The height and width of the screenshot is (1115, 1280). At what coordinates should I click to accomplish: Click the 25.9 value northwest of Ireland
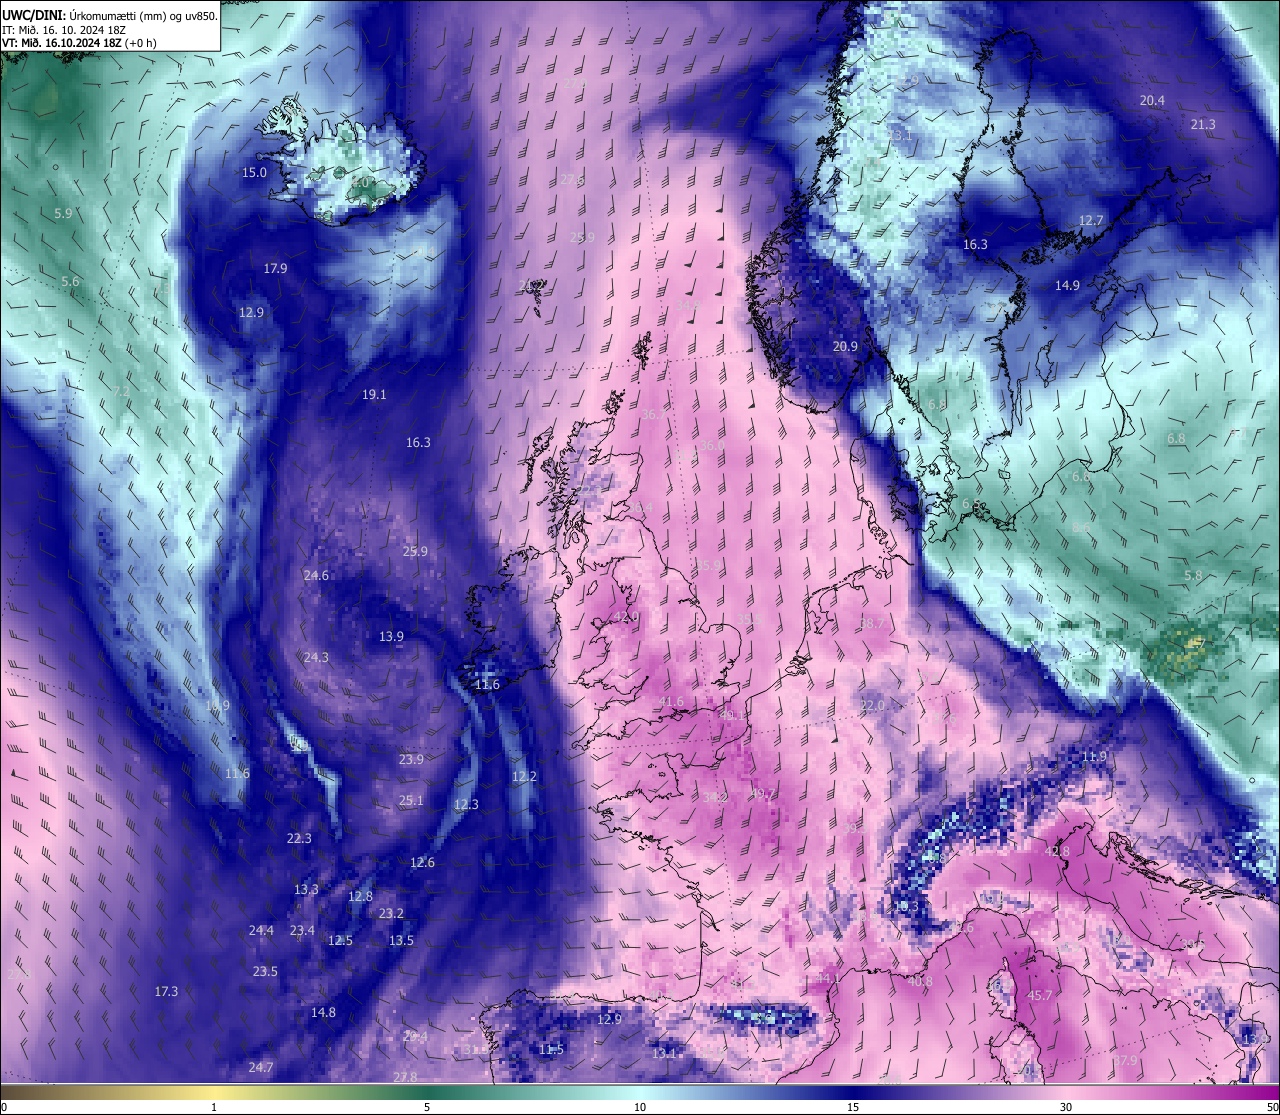415,551
